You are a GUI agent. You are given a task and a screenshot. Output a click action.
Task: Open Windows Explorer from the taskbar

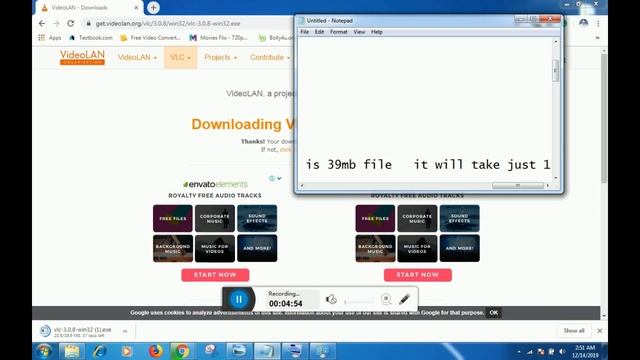pos(72,351)
